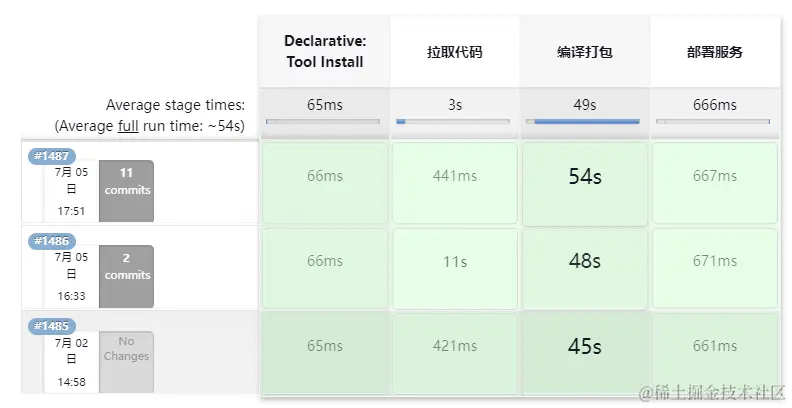Click the 65ms Tool Install cell of #1485
792x408 pixels.
pyautogui.click(x=325, y=346)
